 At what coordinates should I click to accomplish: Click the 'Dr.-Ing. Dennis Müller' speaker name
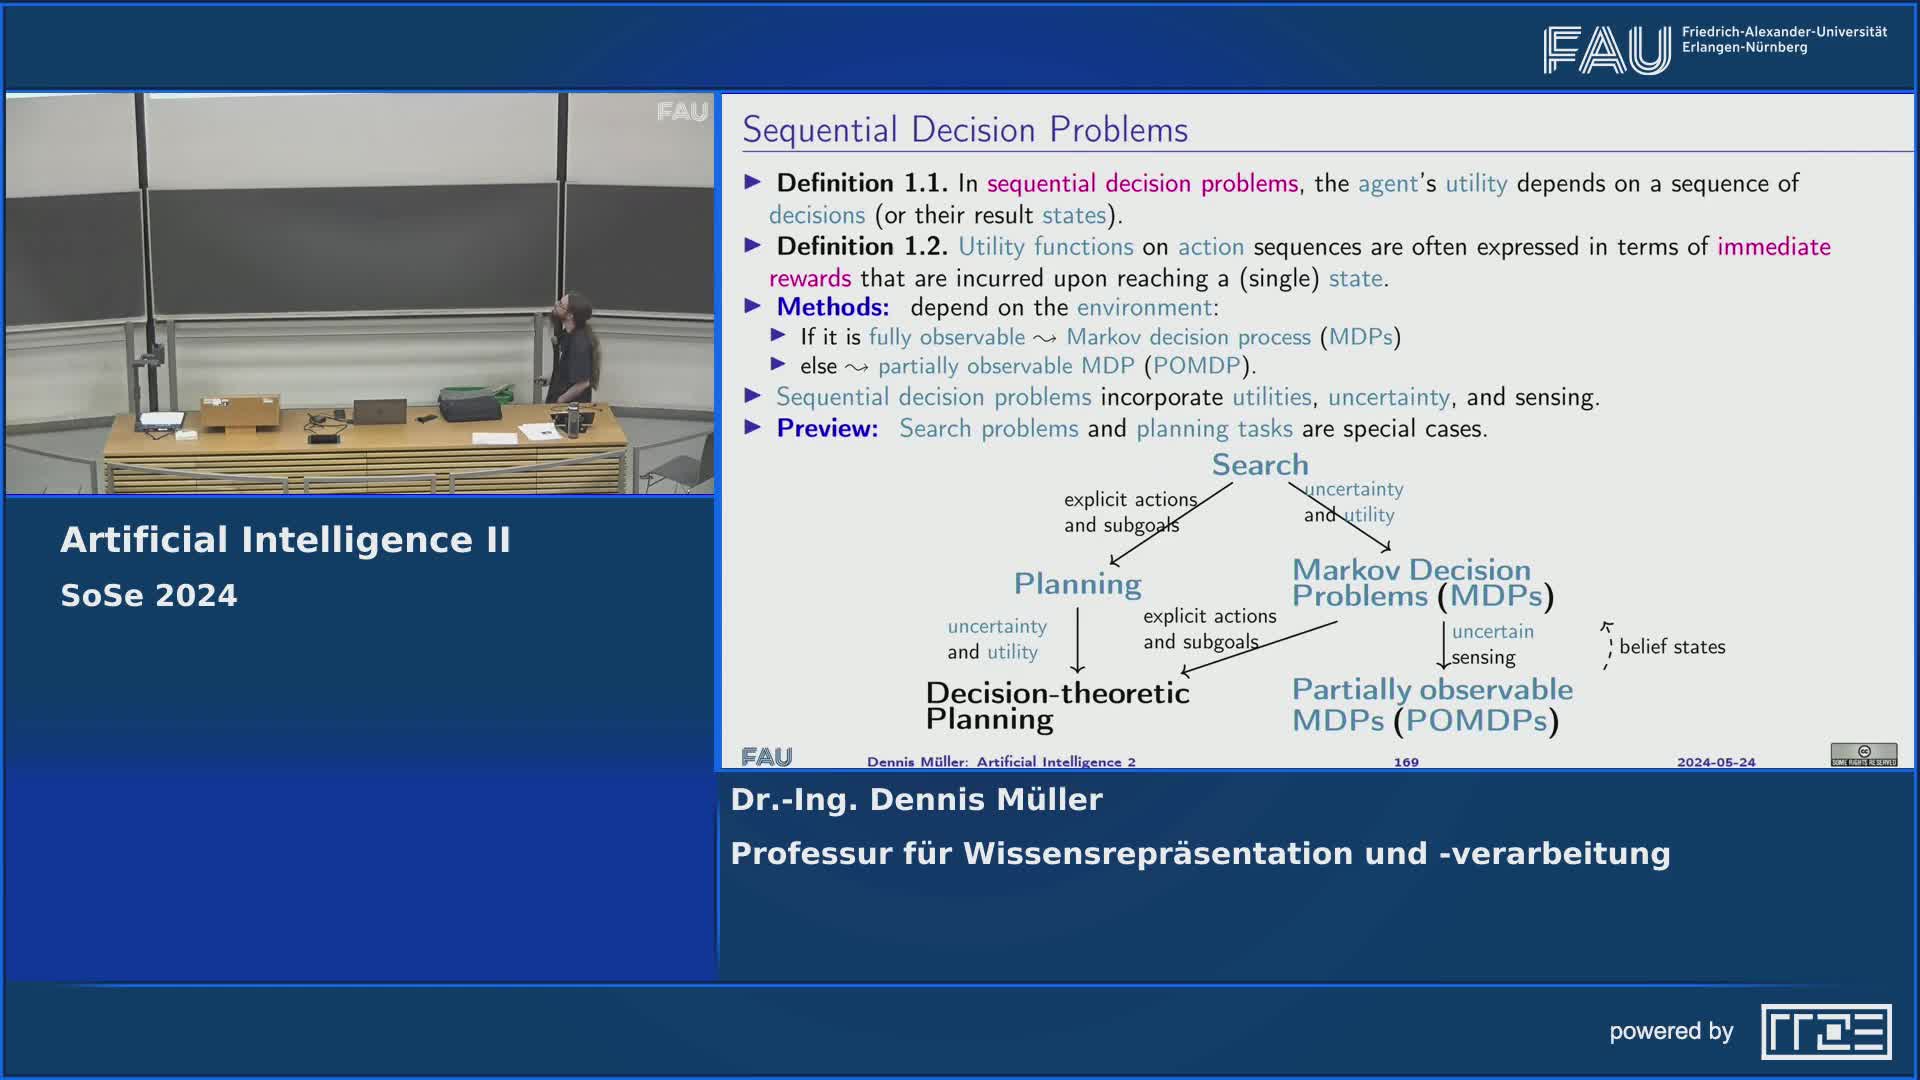click(x=916, y=799)
